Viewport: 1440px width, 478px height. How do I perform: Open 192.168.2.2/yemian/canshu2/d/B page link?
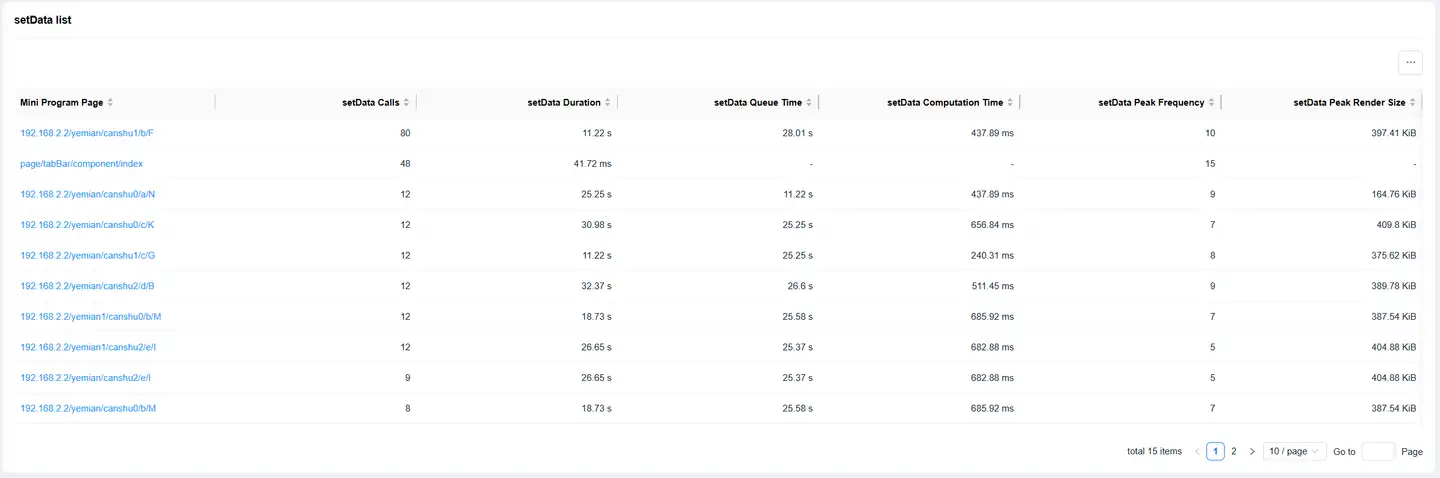(x=87, y=286)
